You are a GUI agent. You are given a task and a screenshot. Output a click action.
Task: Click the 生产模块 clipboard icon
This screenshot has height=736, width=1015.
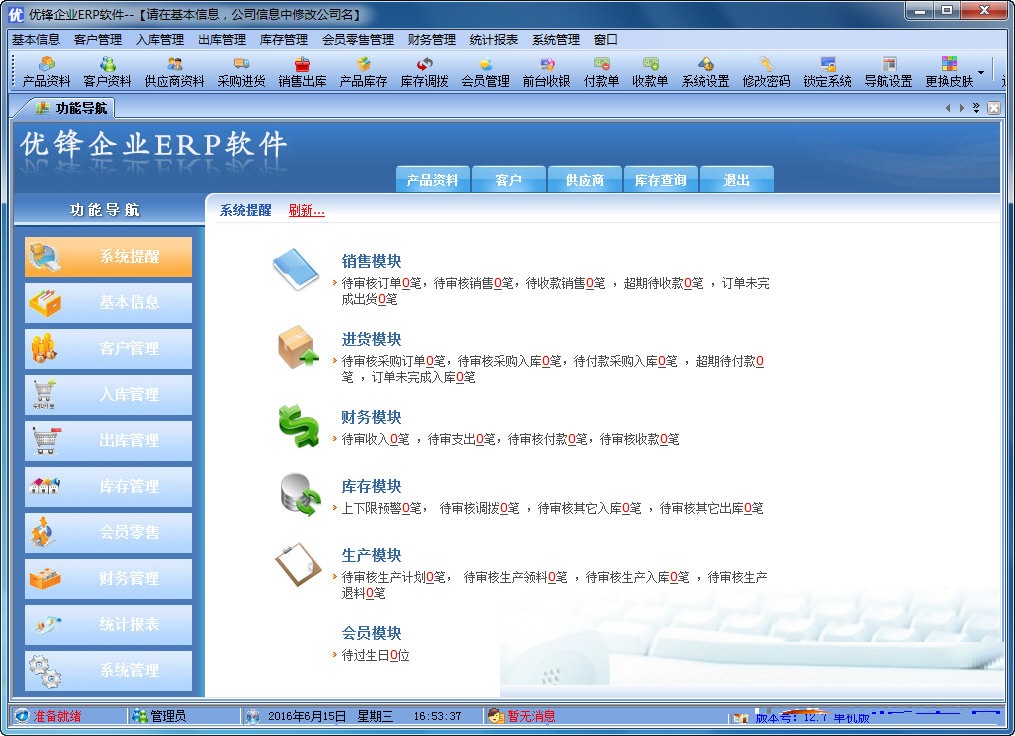coord(298,564)
